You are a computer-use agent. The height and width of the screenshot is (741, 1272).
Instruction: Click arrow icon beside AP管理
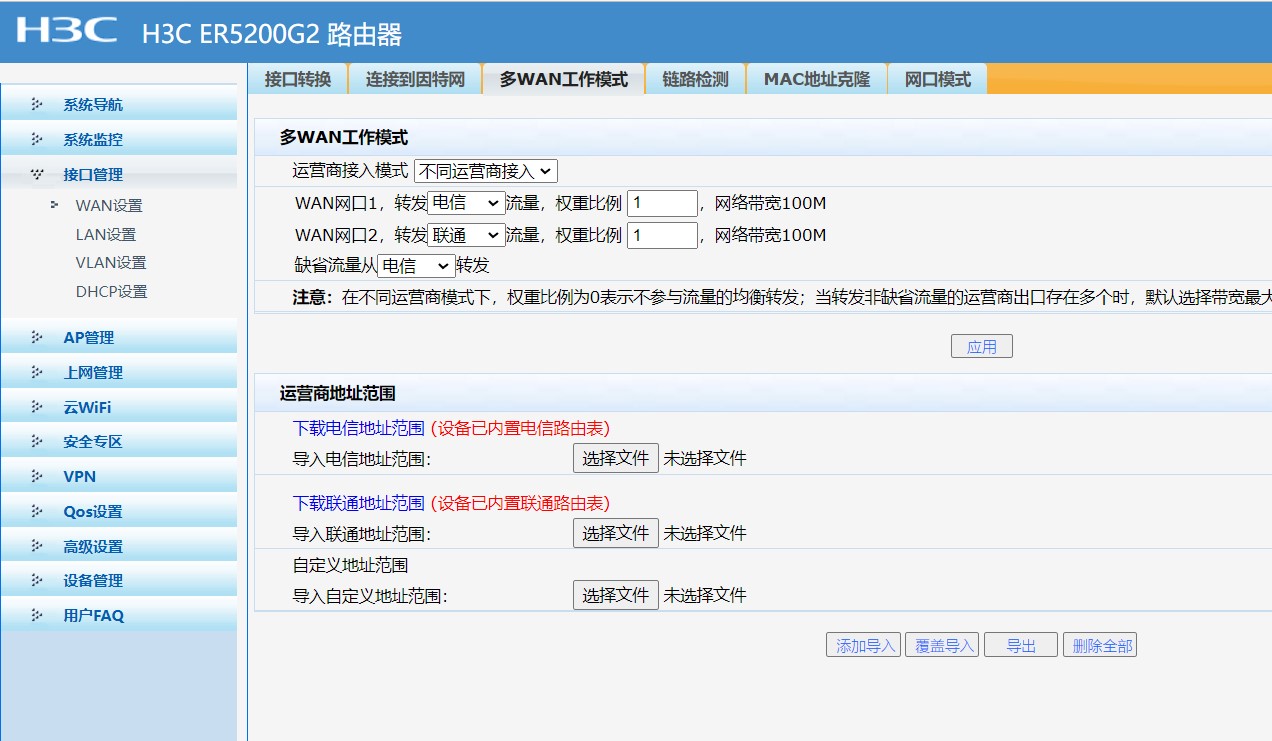[38, 337]
